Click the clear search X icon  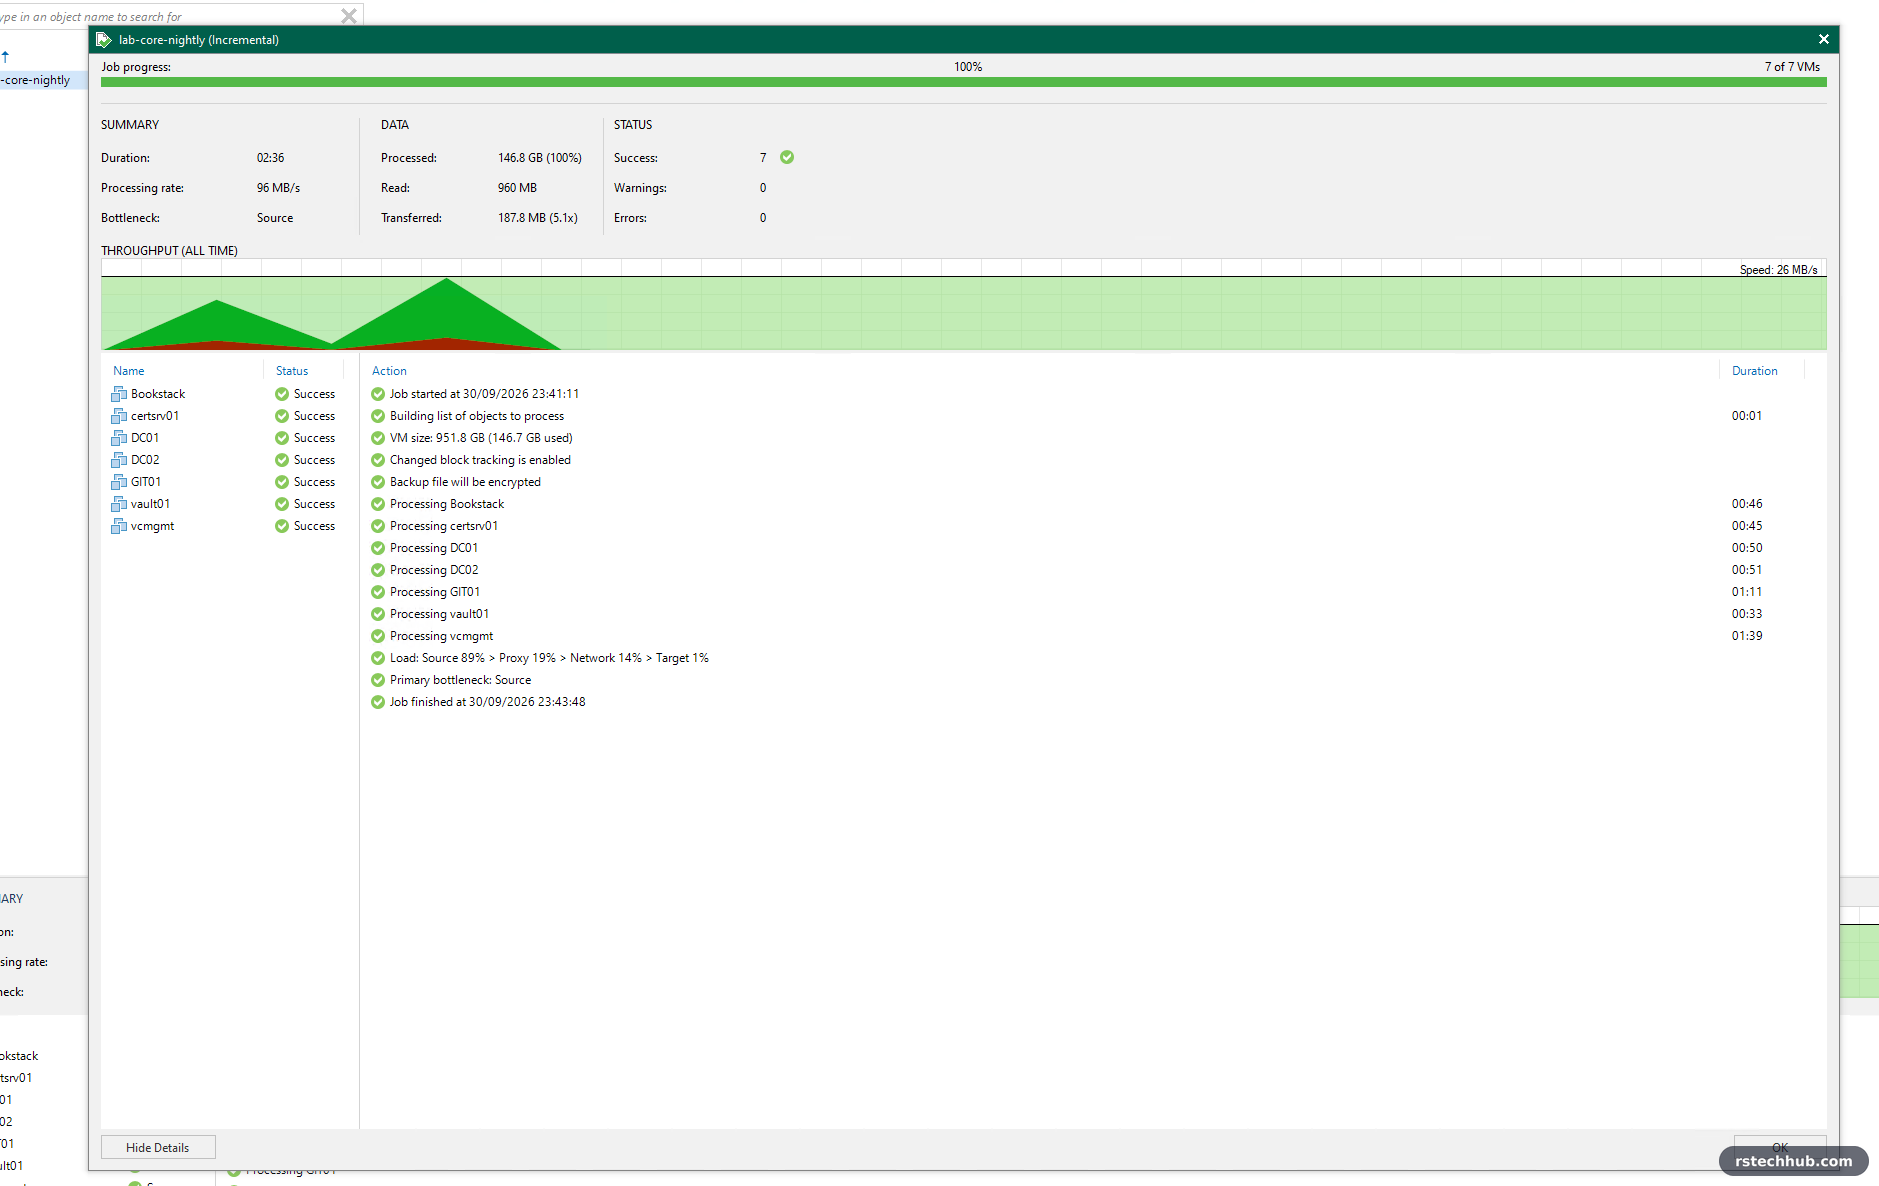(349, 16)
